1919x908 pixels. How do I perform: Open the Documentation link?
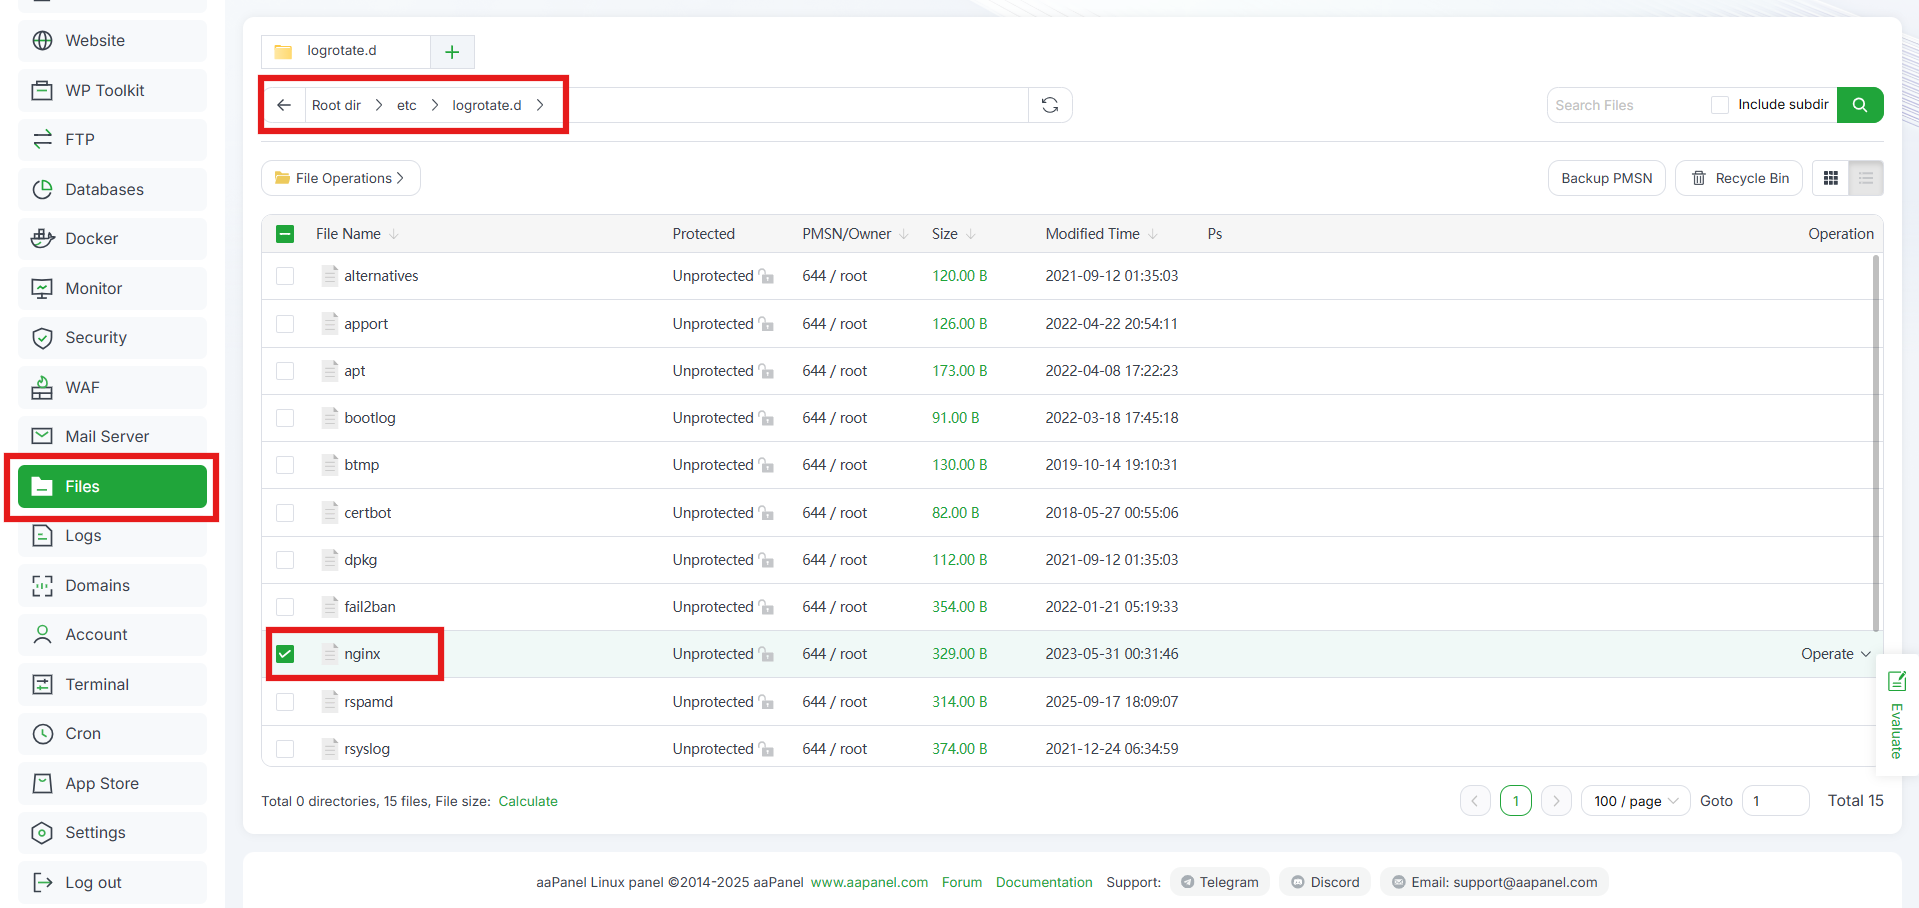click(1044, 882)
